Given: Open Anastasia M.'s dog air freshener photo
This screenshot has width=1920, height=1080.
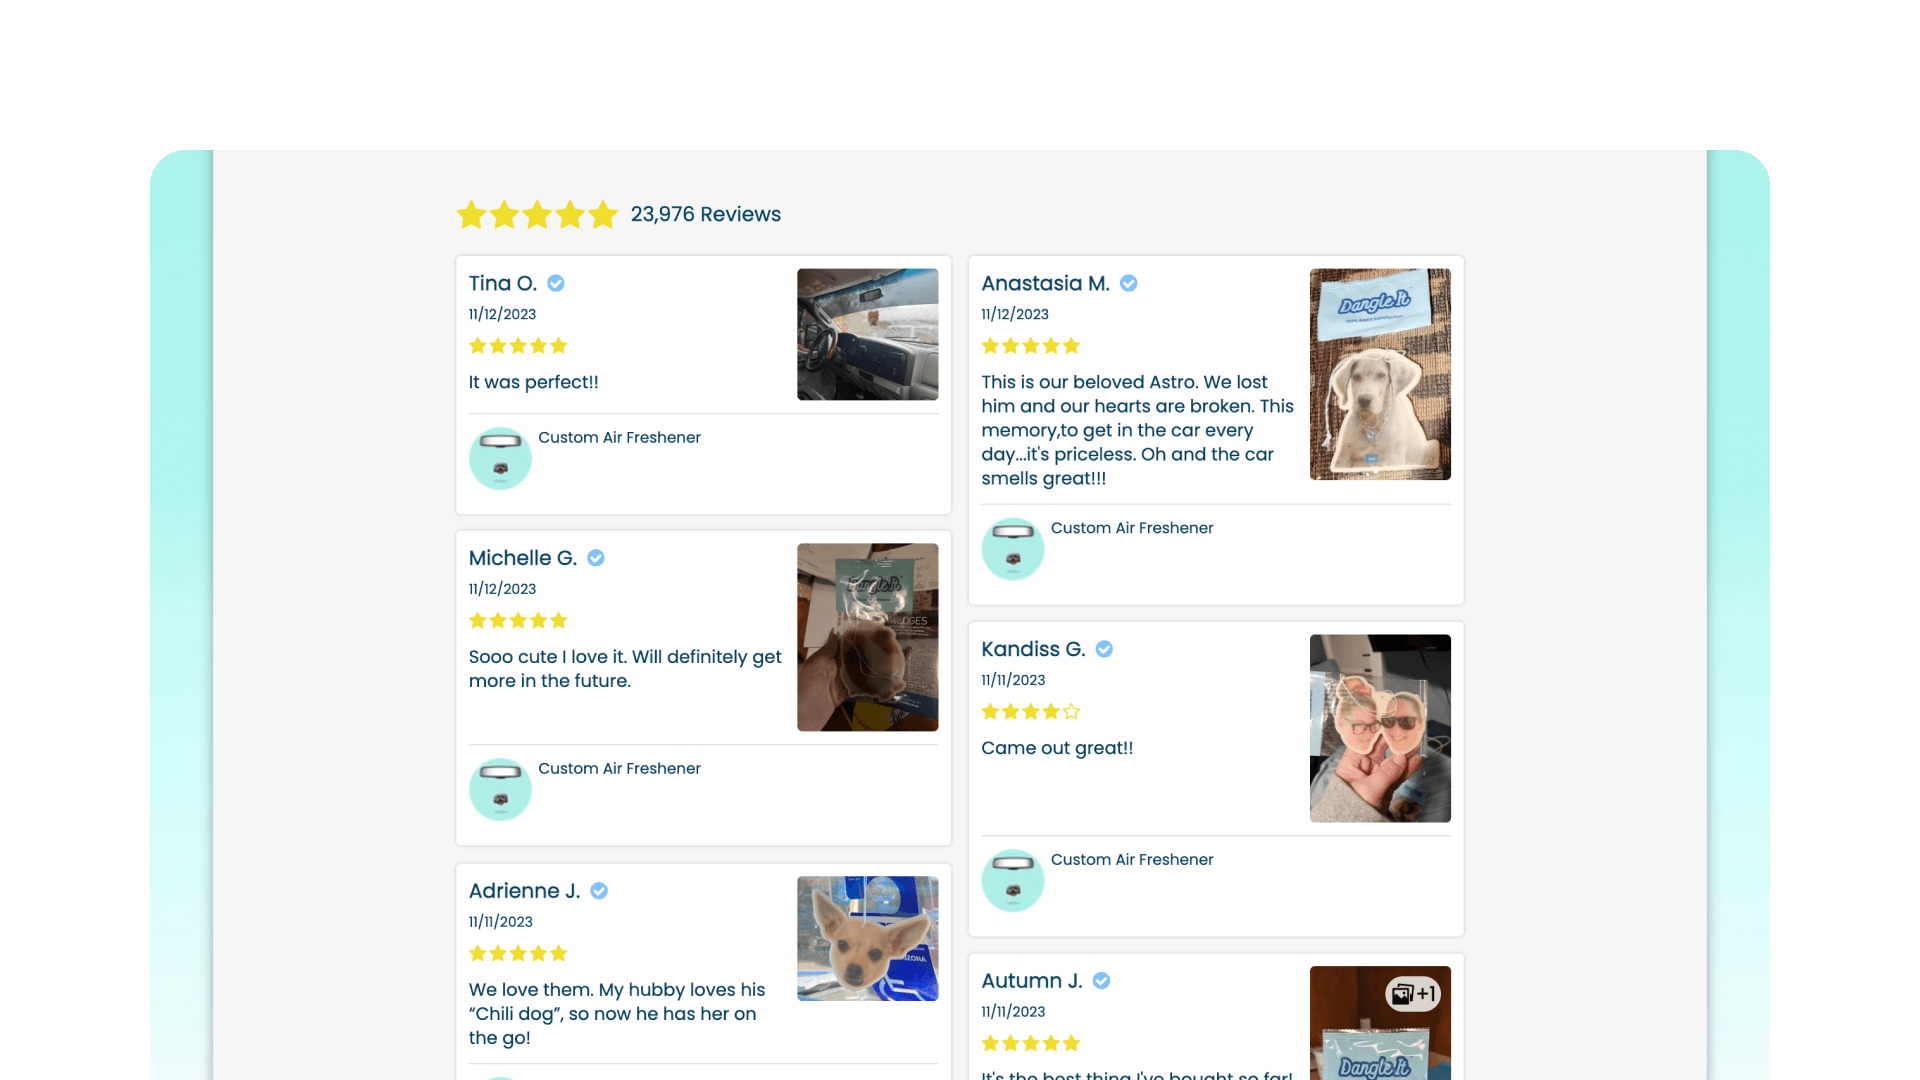Looking at the screenshot, I should (1380, 374).
